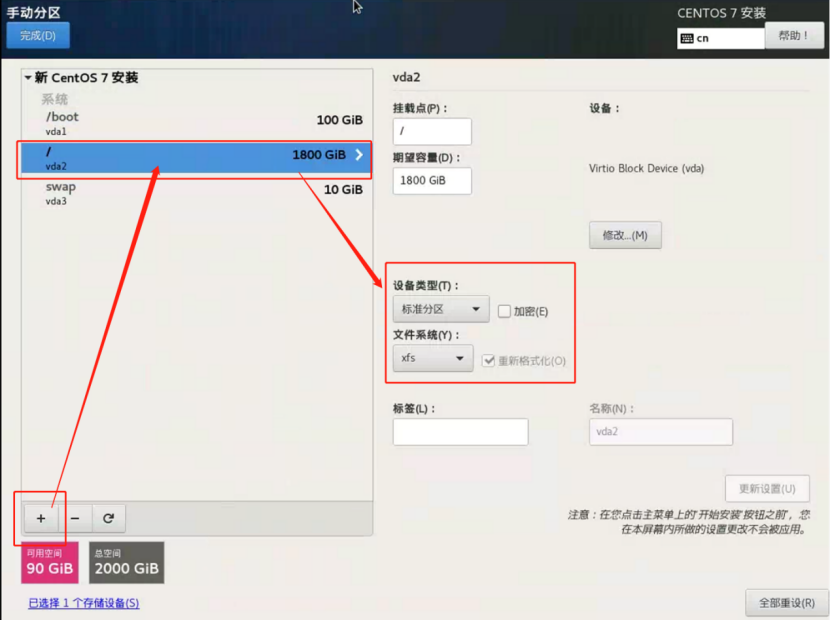Image resolution: width=831 pixels, height=620 pixels.
Task: Click the 系统 group heading
Action: [55, 99]
